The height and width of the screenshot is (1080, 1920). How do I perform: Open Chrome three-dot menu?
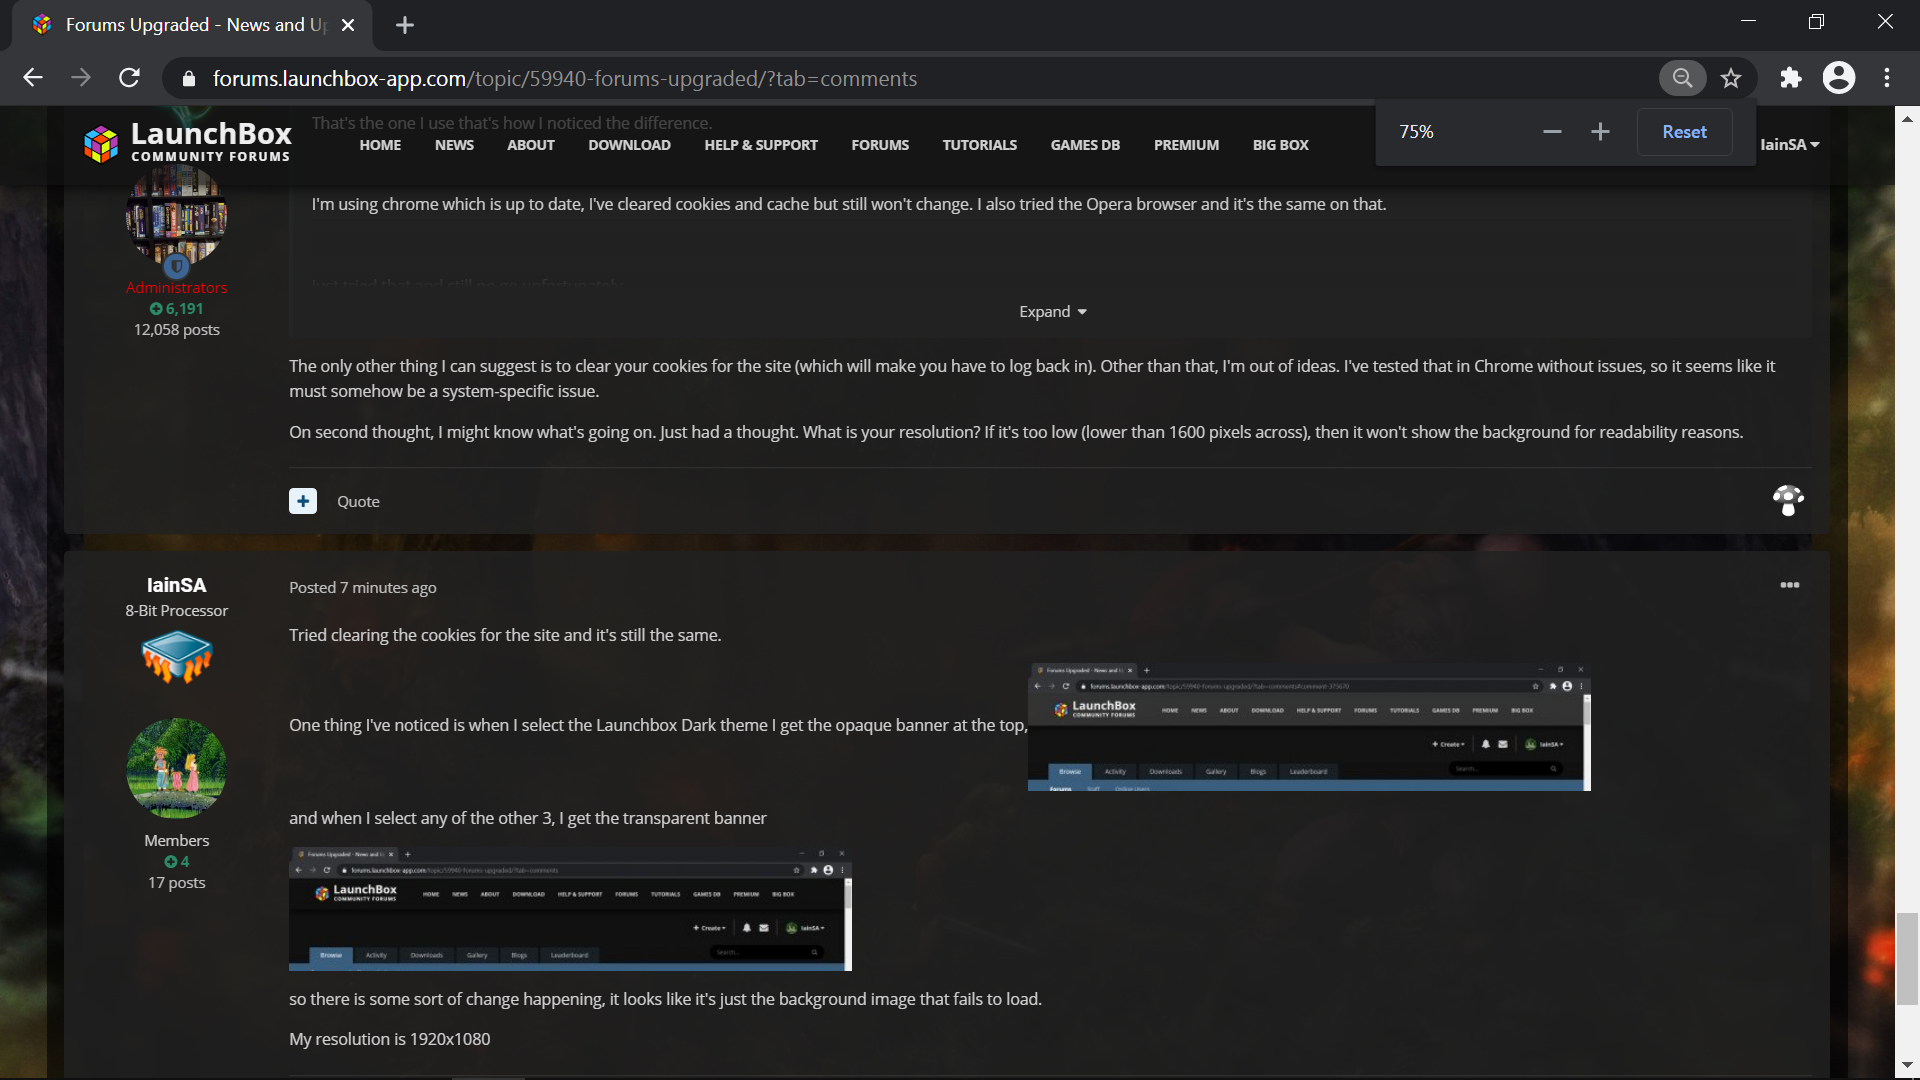tap(1887, 78)
